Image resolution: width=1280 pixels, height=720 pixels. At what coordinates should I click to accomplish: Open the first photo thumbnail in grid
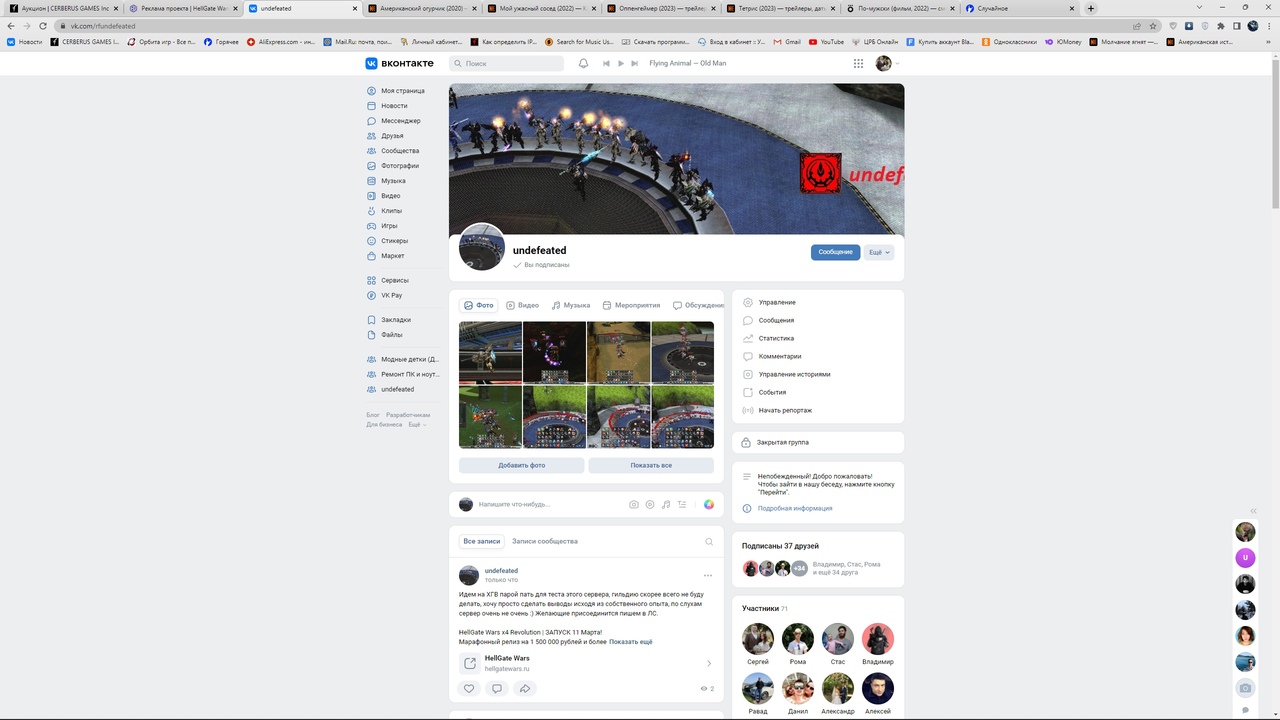490,352
